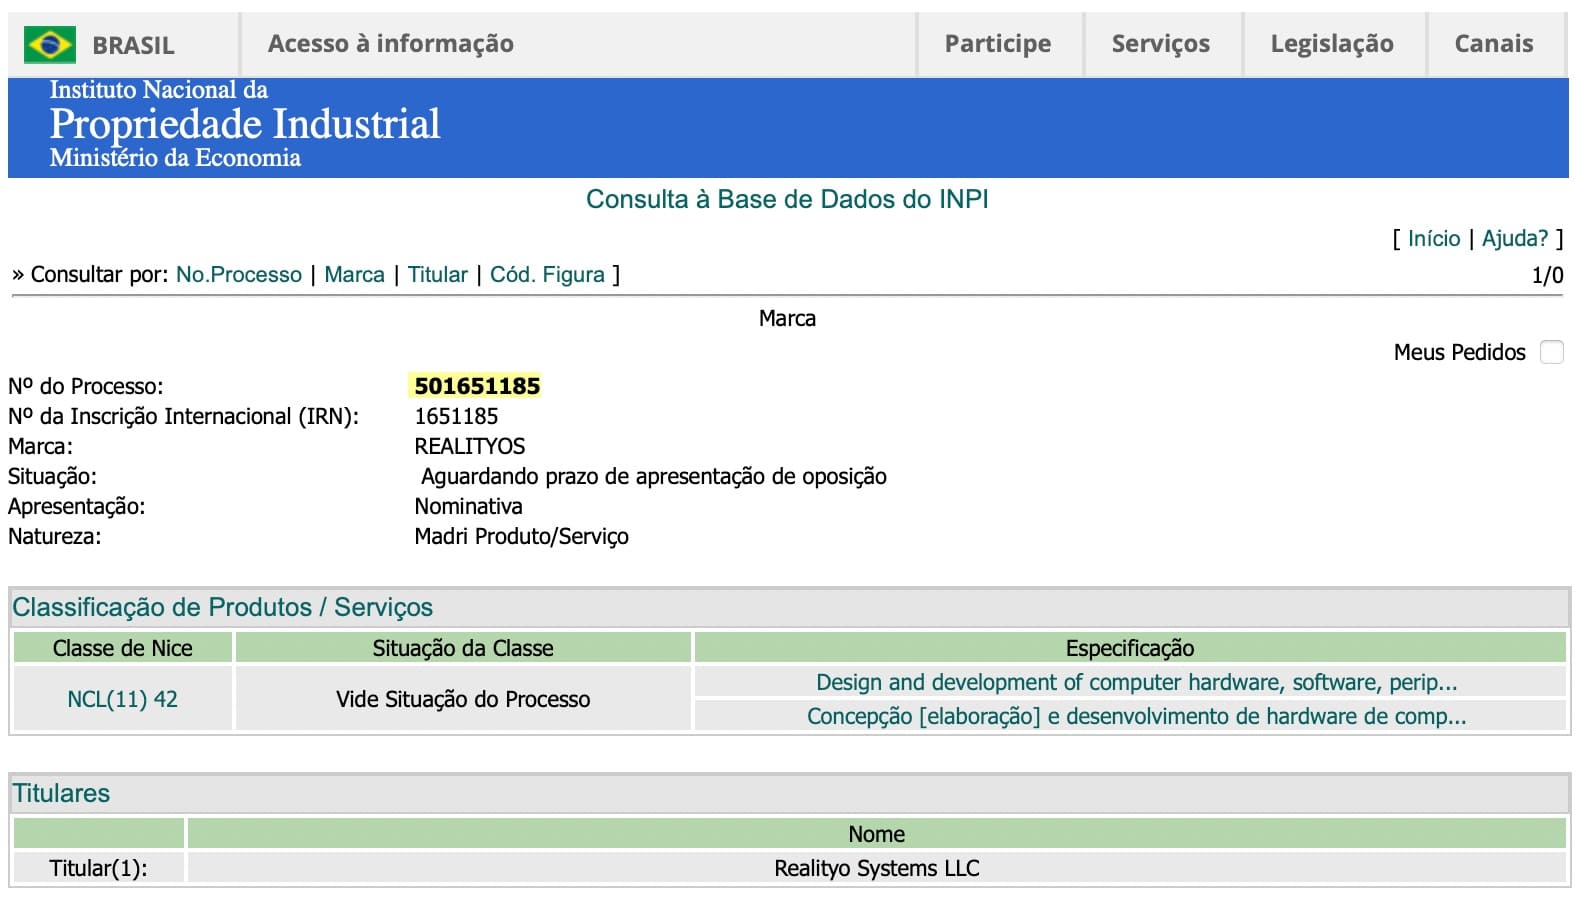Go to Início link
The width and height of the screenshot is (1584, 912).
click(1434, 238)
